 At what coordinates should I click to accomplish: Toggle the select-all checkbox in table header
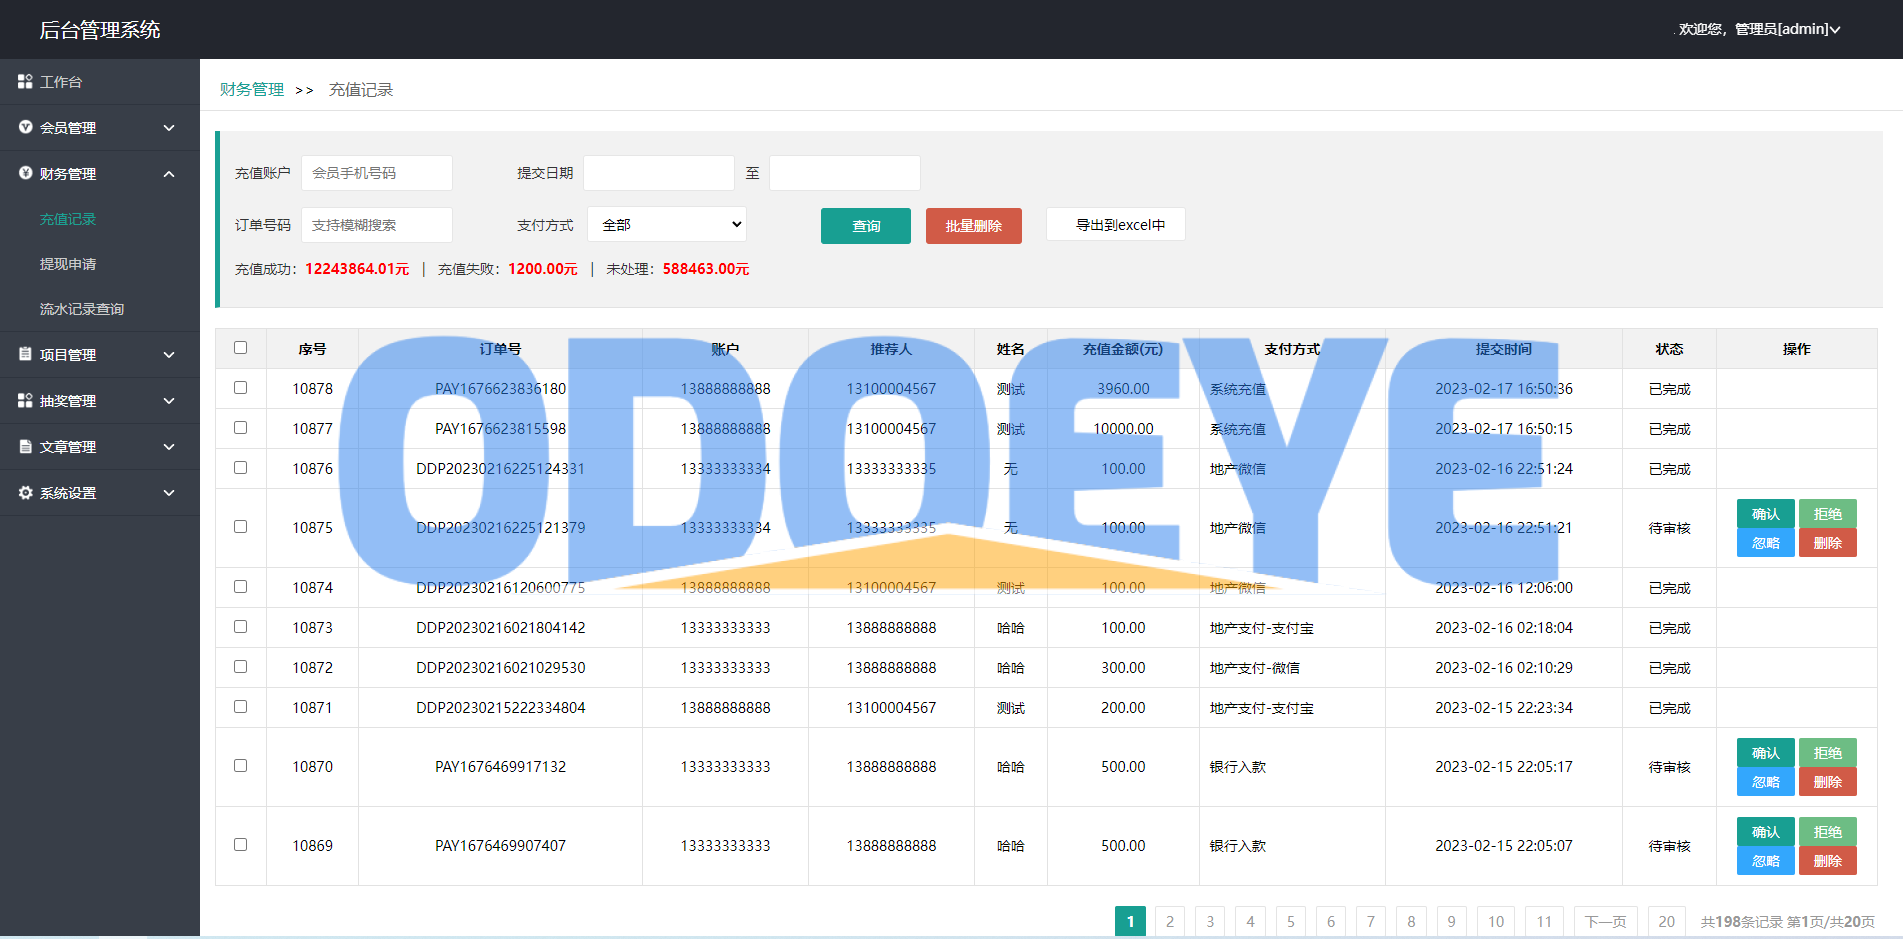pos(240,348)
